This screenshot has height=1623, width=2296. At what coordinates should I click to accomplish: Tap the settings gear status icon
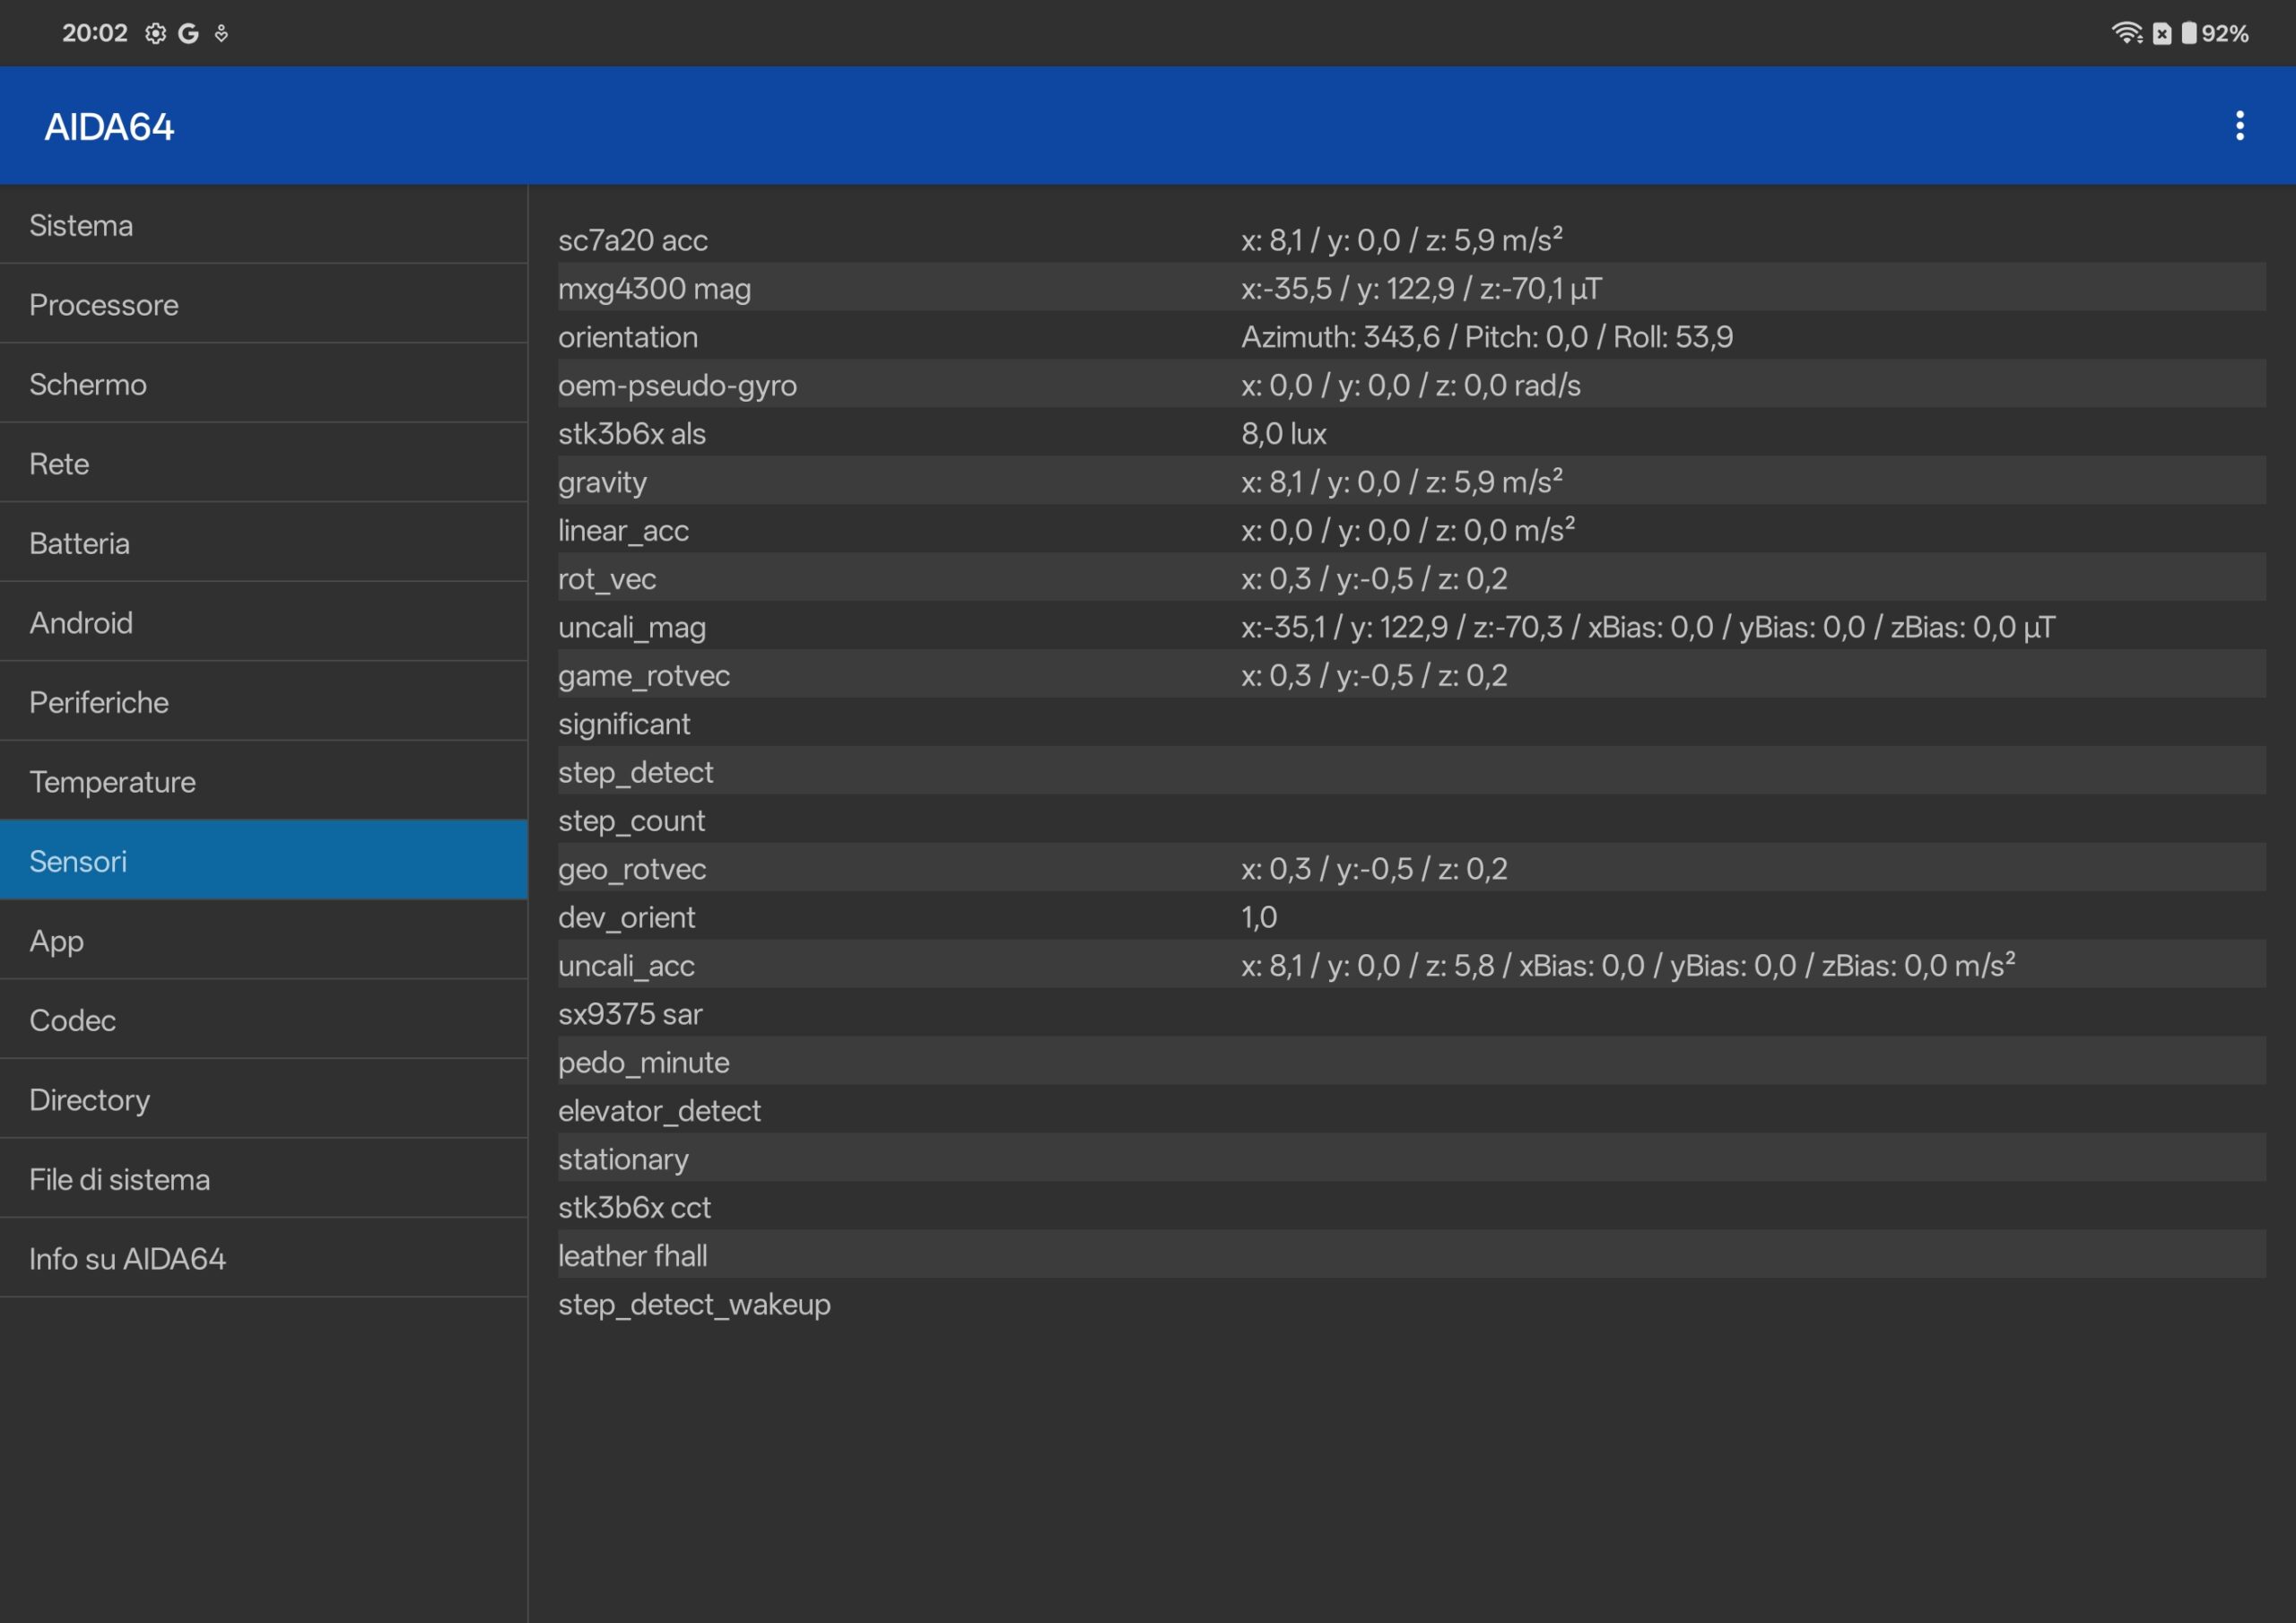155,33
